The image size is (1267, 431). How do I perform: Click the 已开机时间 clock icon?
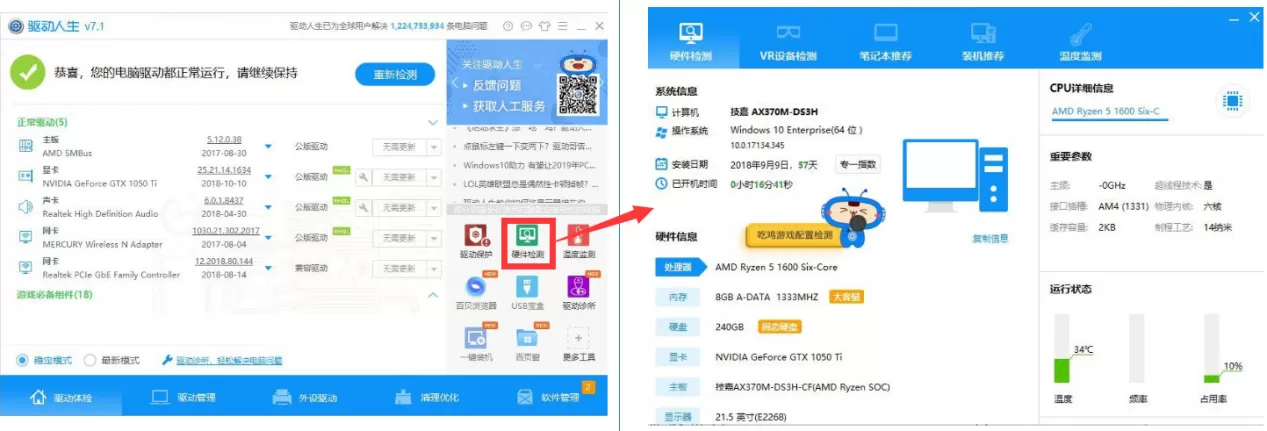(x=661, y=183)
